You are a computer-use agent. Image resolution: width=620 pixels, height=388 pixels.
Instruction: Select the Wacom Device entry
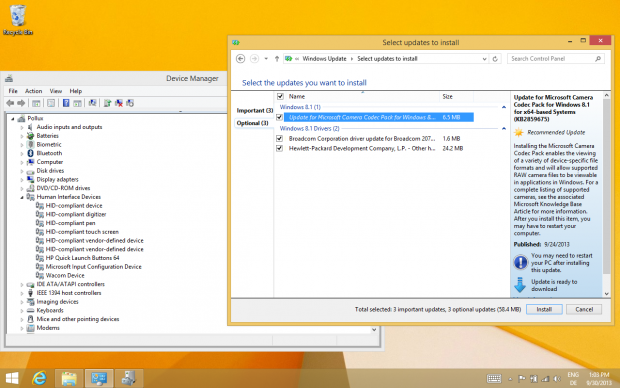(65, 275)
